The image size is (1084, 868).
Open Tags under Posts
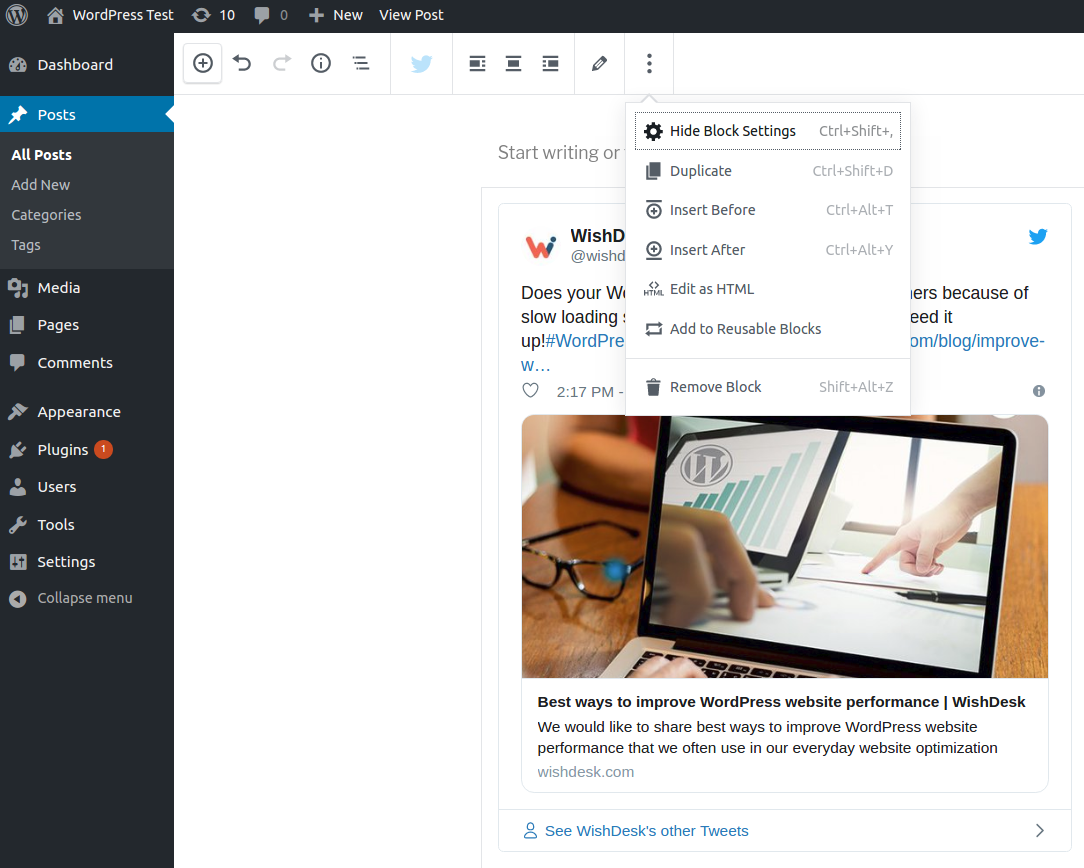(x=26, y=245)
